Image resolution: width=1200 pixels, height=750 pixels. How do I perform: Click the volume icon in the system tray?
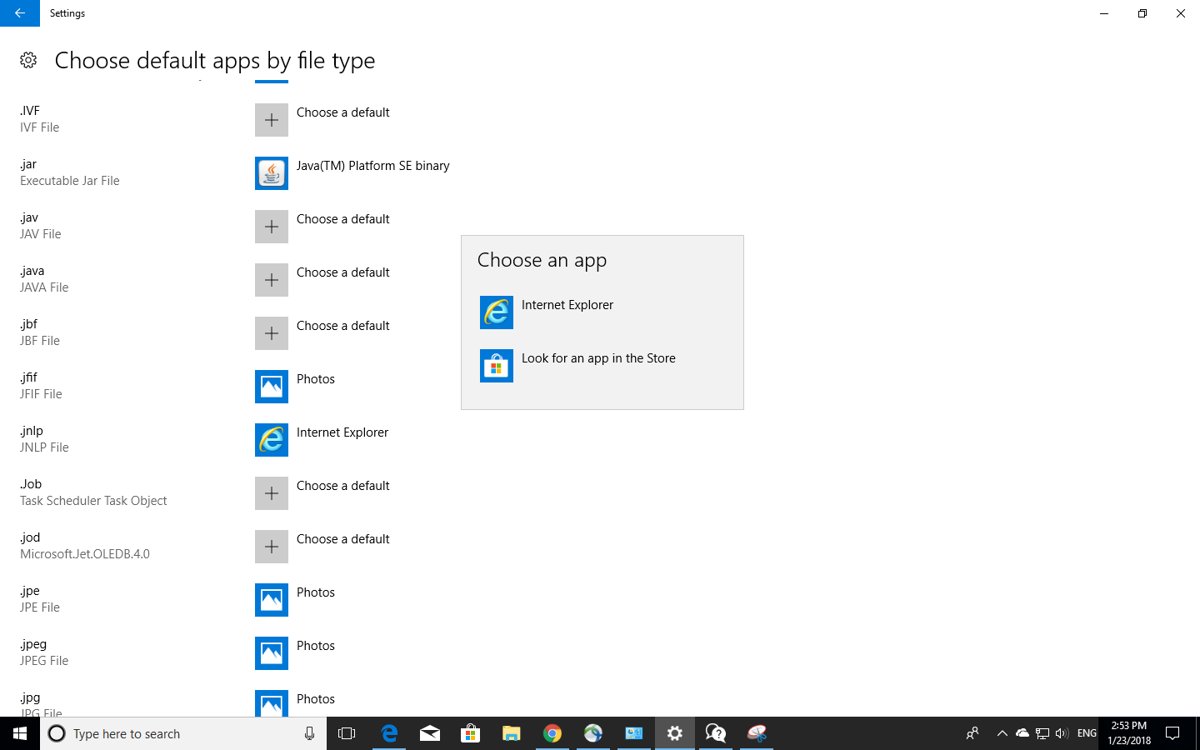pos(1061,734)
